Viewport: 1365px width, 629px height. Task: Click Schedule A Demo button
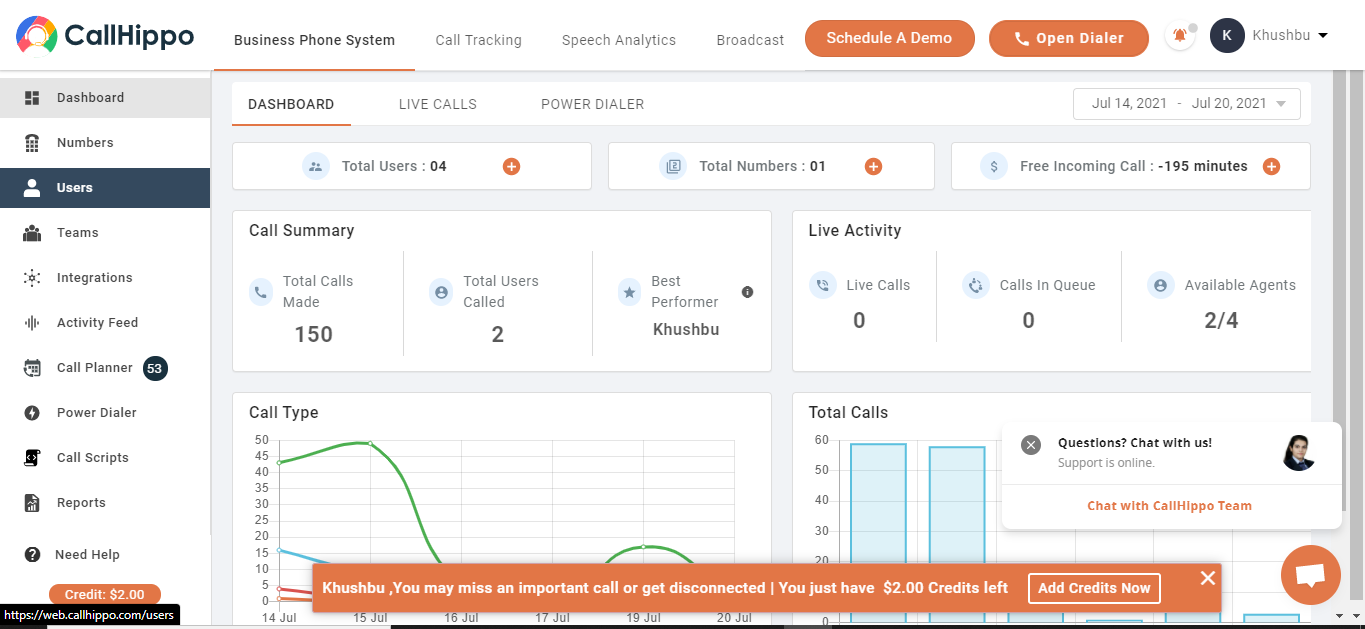click(889, 38)
